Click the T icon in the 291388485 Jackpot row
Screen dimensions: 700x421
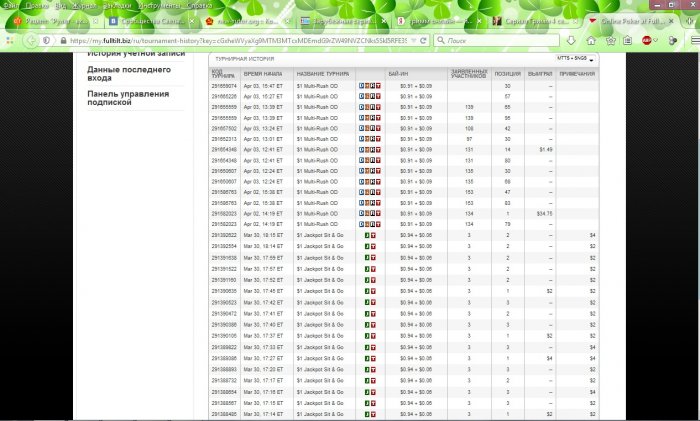[x=371, y=413]
